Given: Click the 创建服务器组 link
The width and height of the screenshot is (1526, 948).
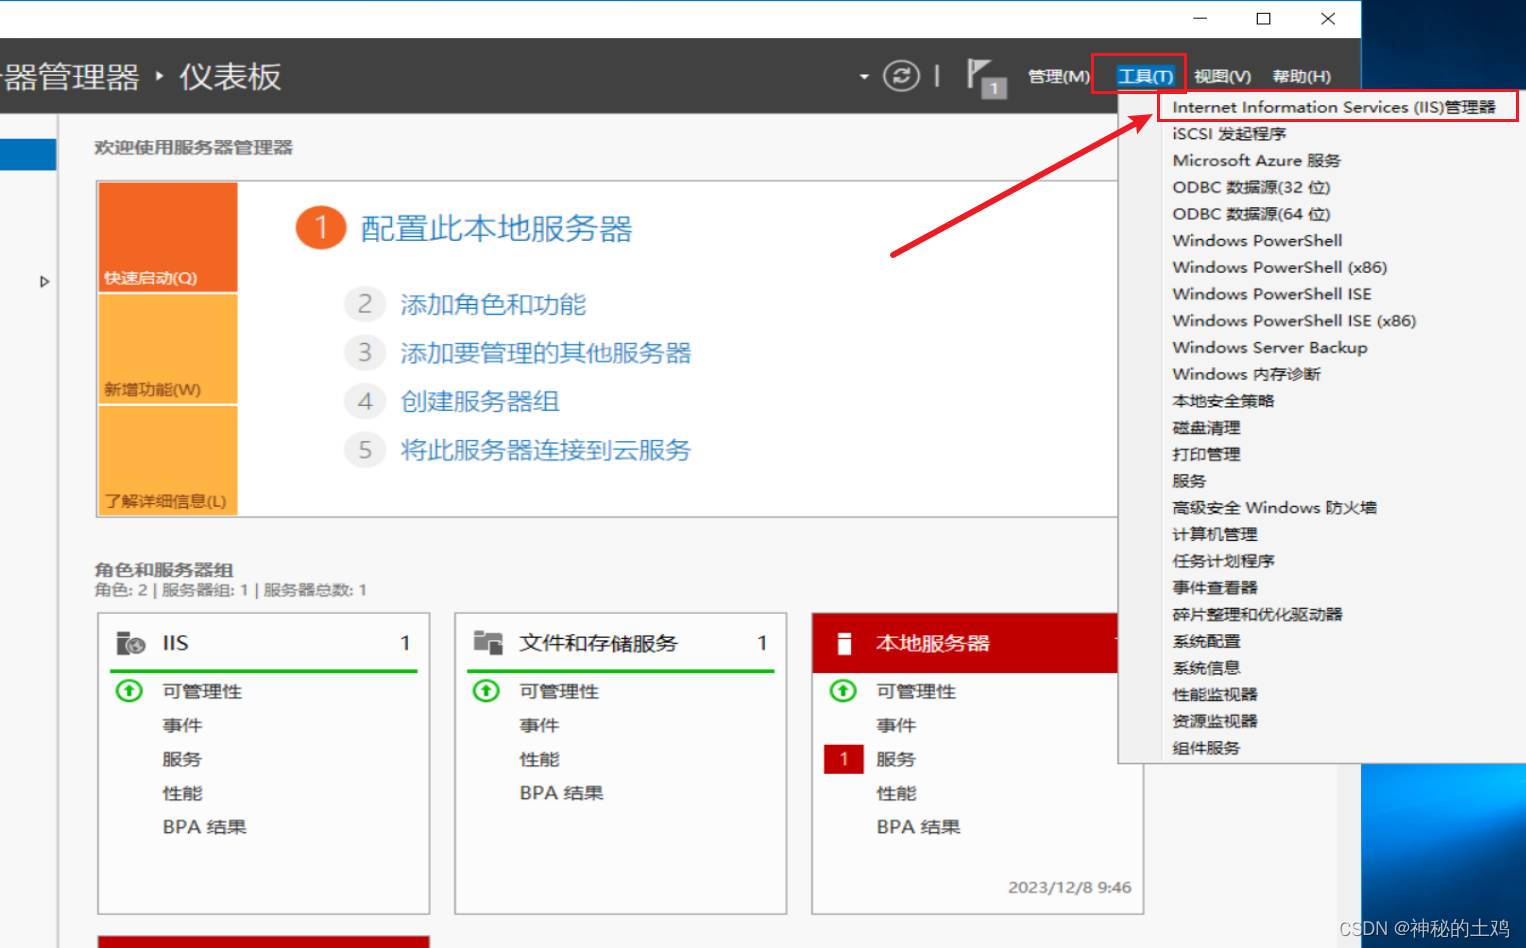Looking at the screenshot, I should pyautogui.click(x=478, y=401).
